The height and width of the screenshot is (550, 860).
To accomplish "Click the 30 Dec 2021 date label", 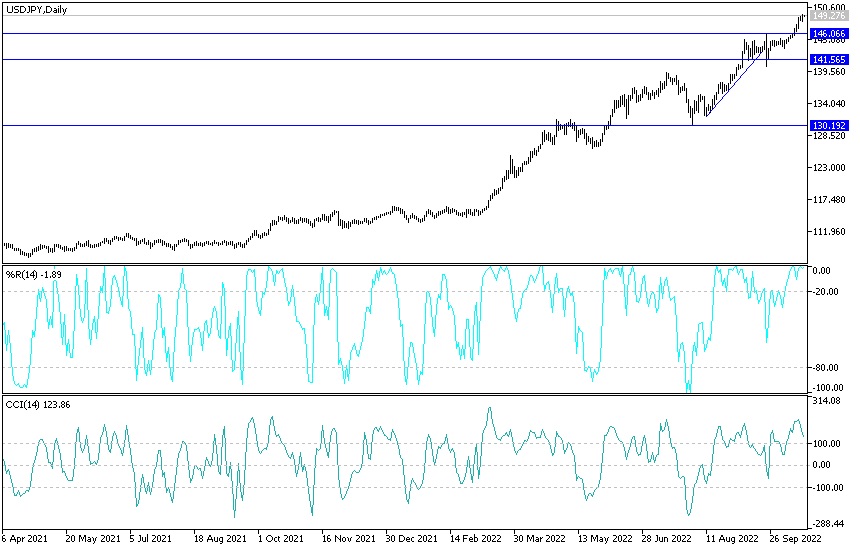I will (x=412, y=538).
